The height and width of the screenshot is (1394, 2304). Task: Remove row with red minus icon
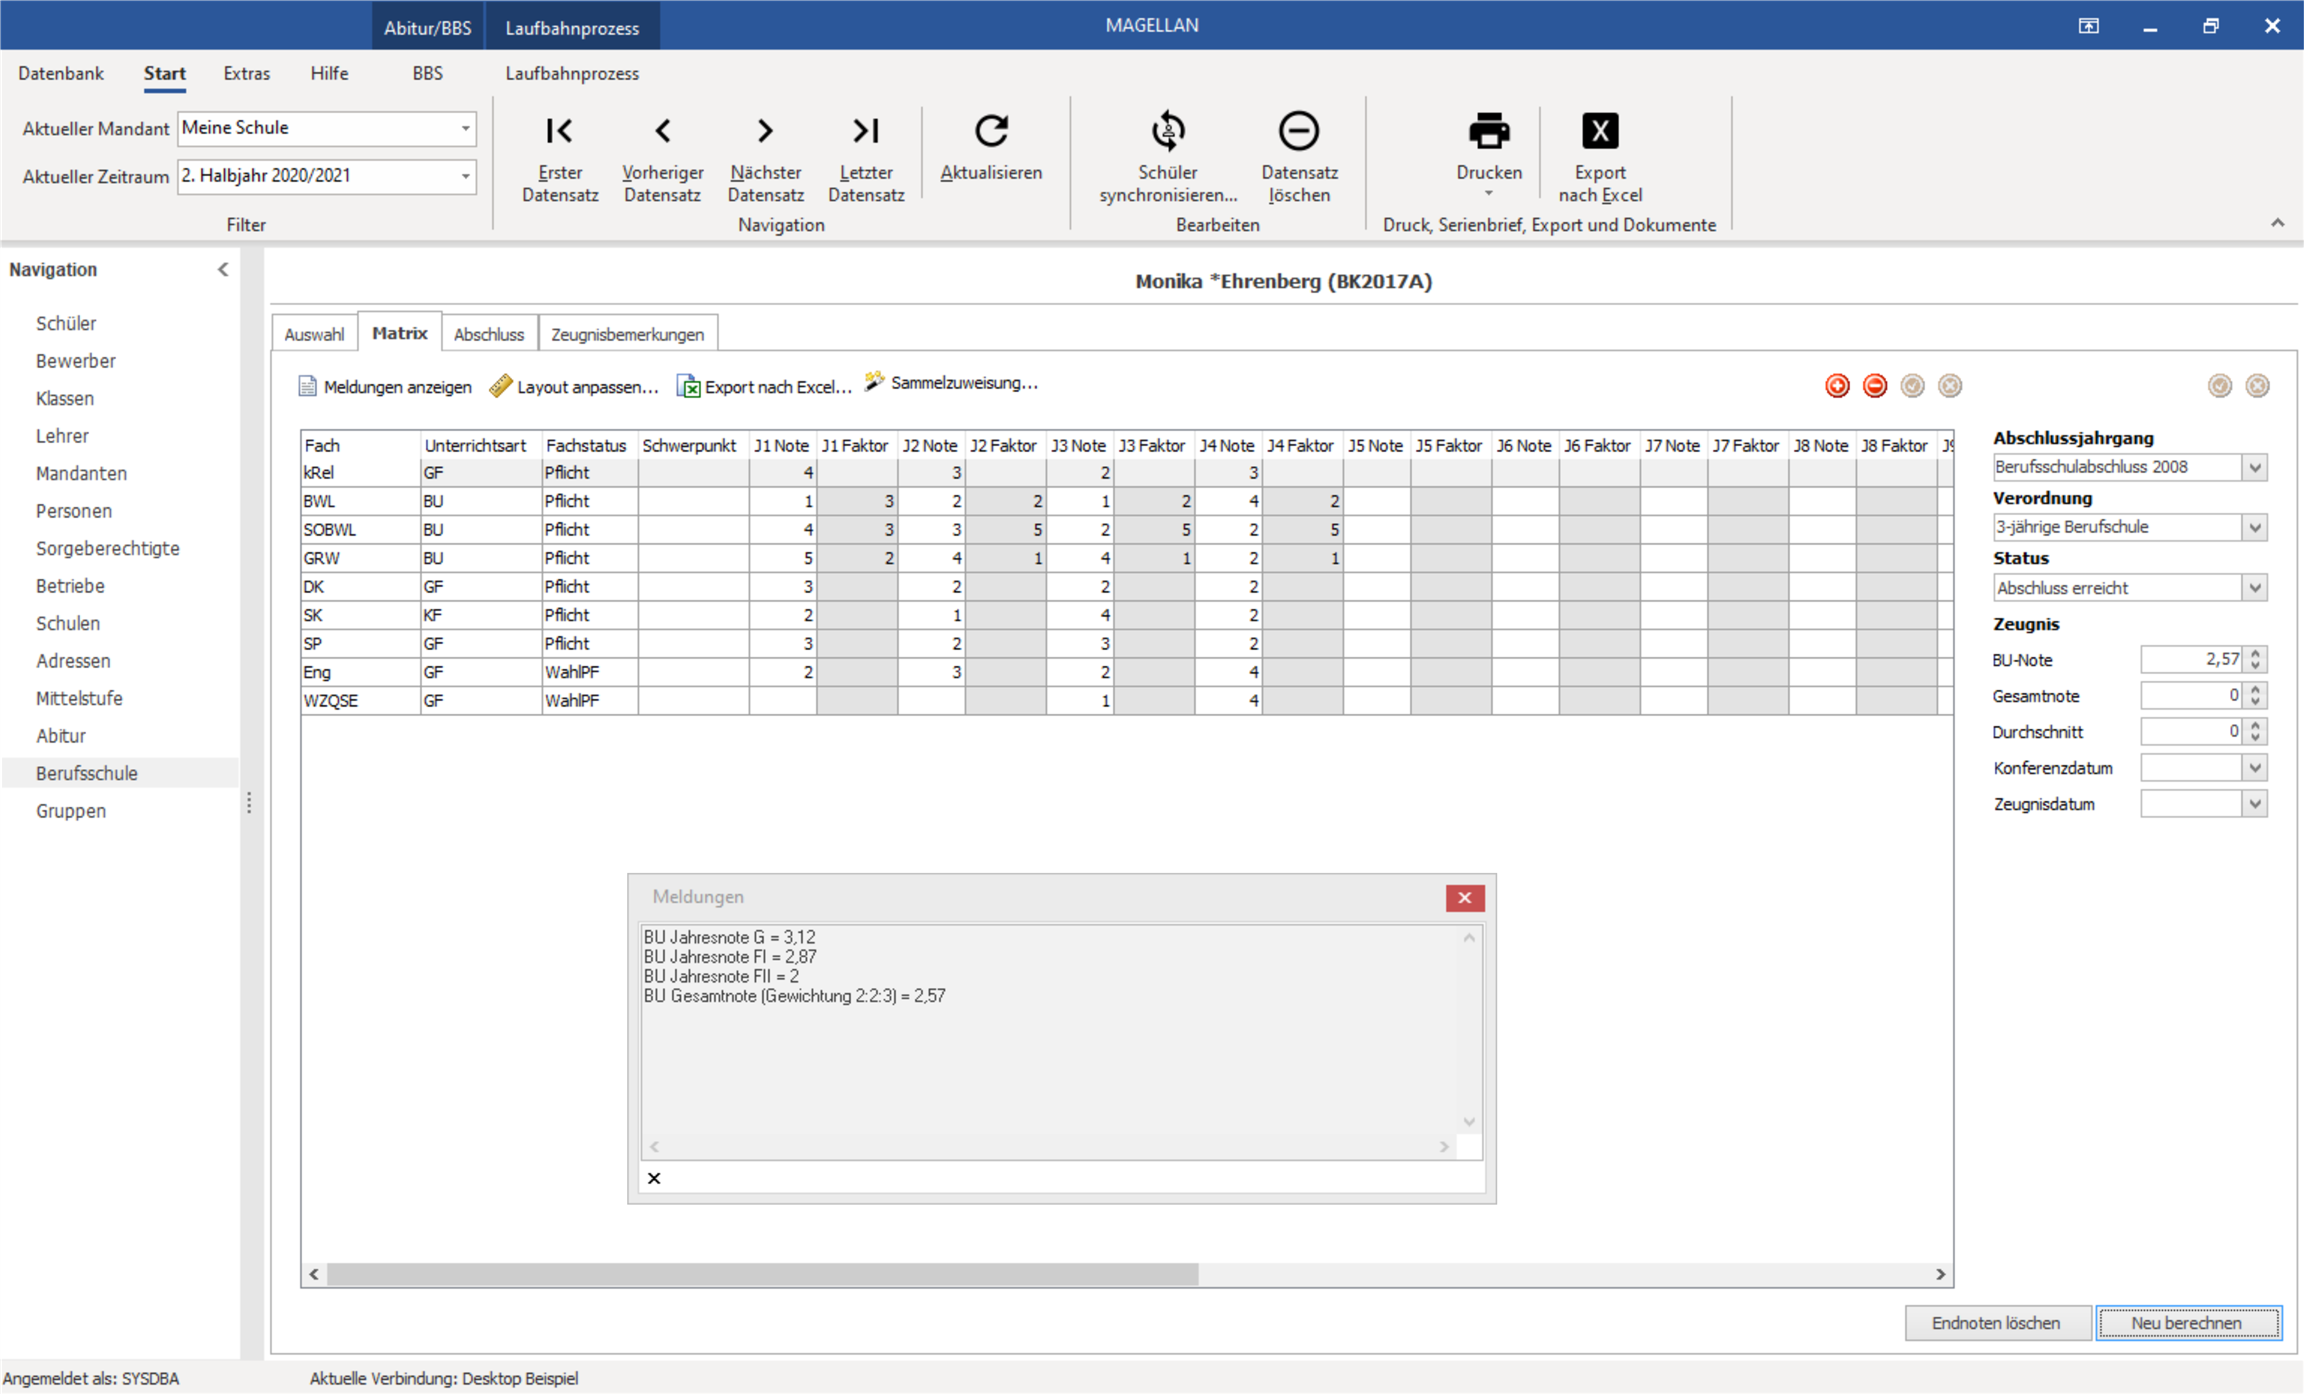point(1875,386)
